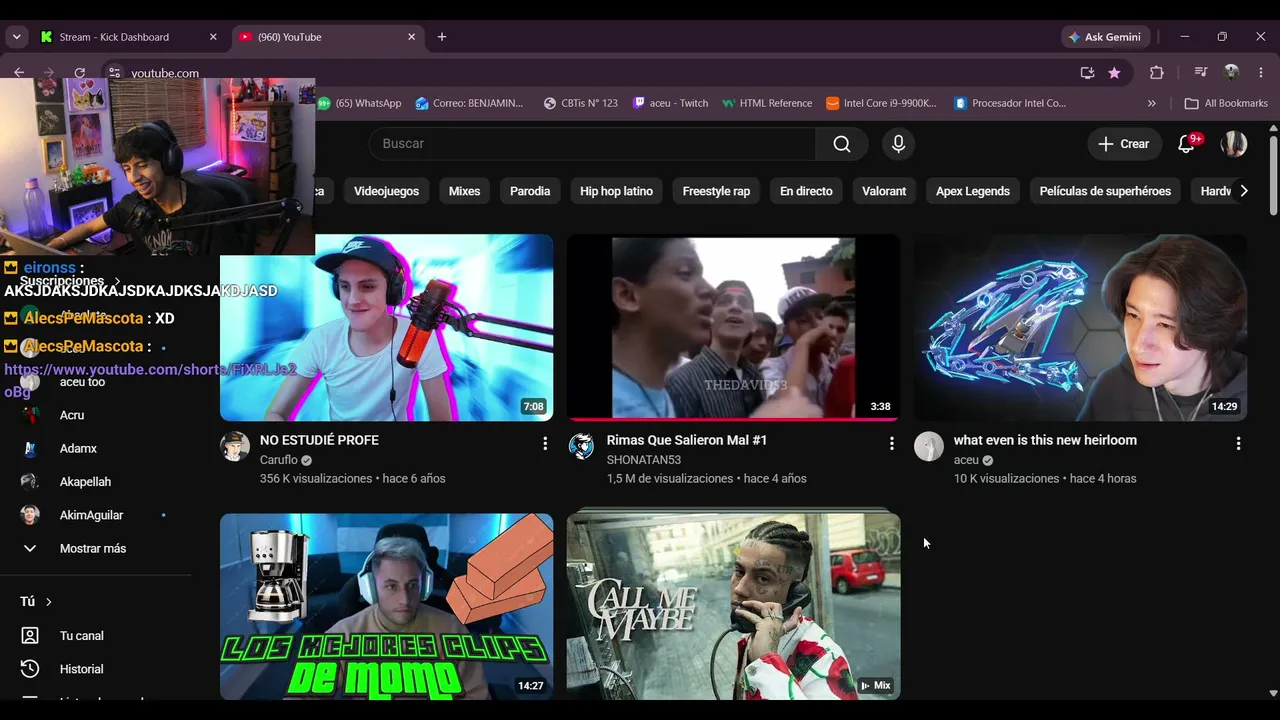
Task: Open the Chrome profile avatar
Action: point(1232,73)
